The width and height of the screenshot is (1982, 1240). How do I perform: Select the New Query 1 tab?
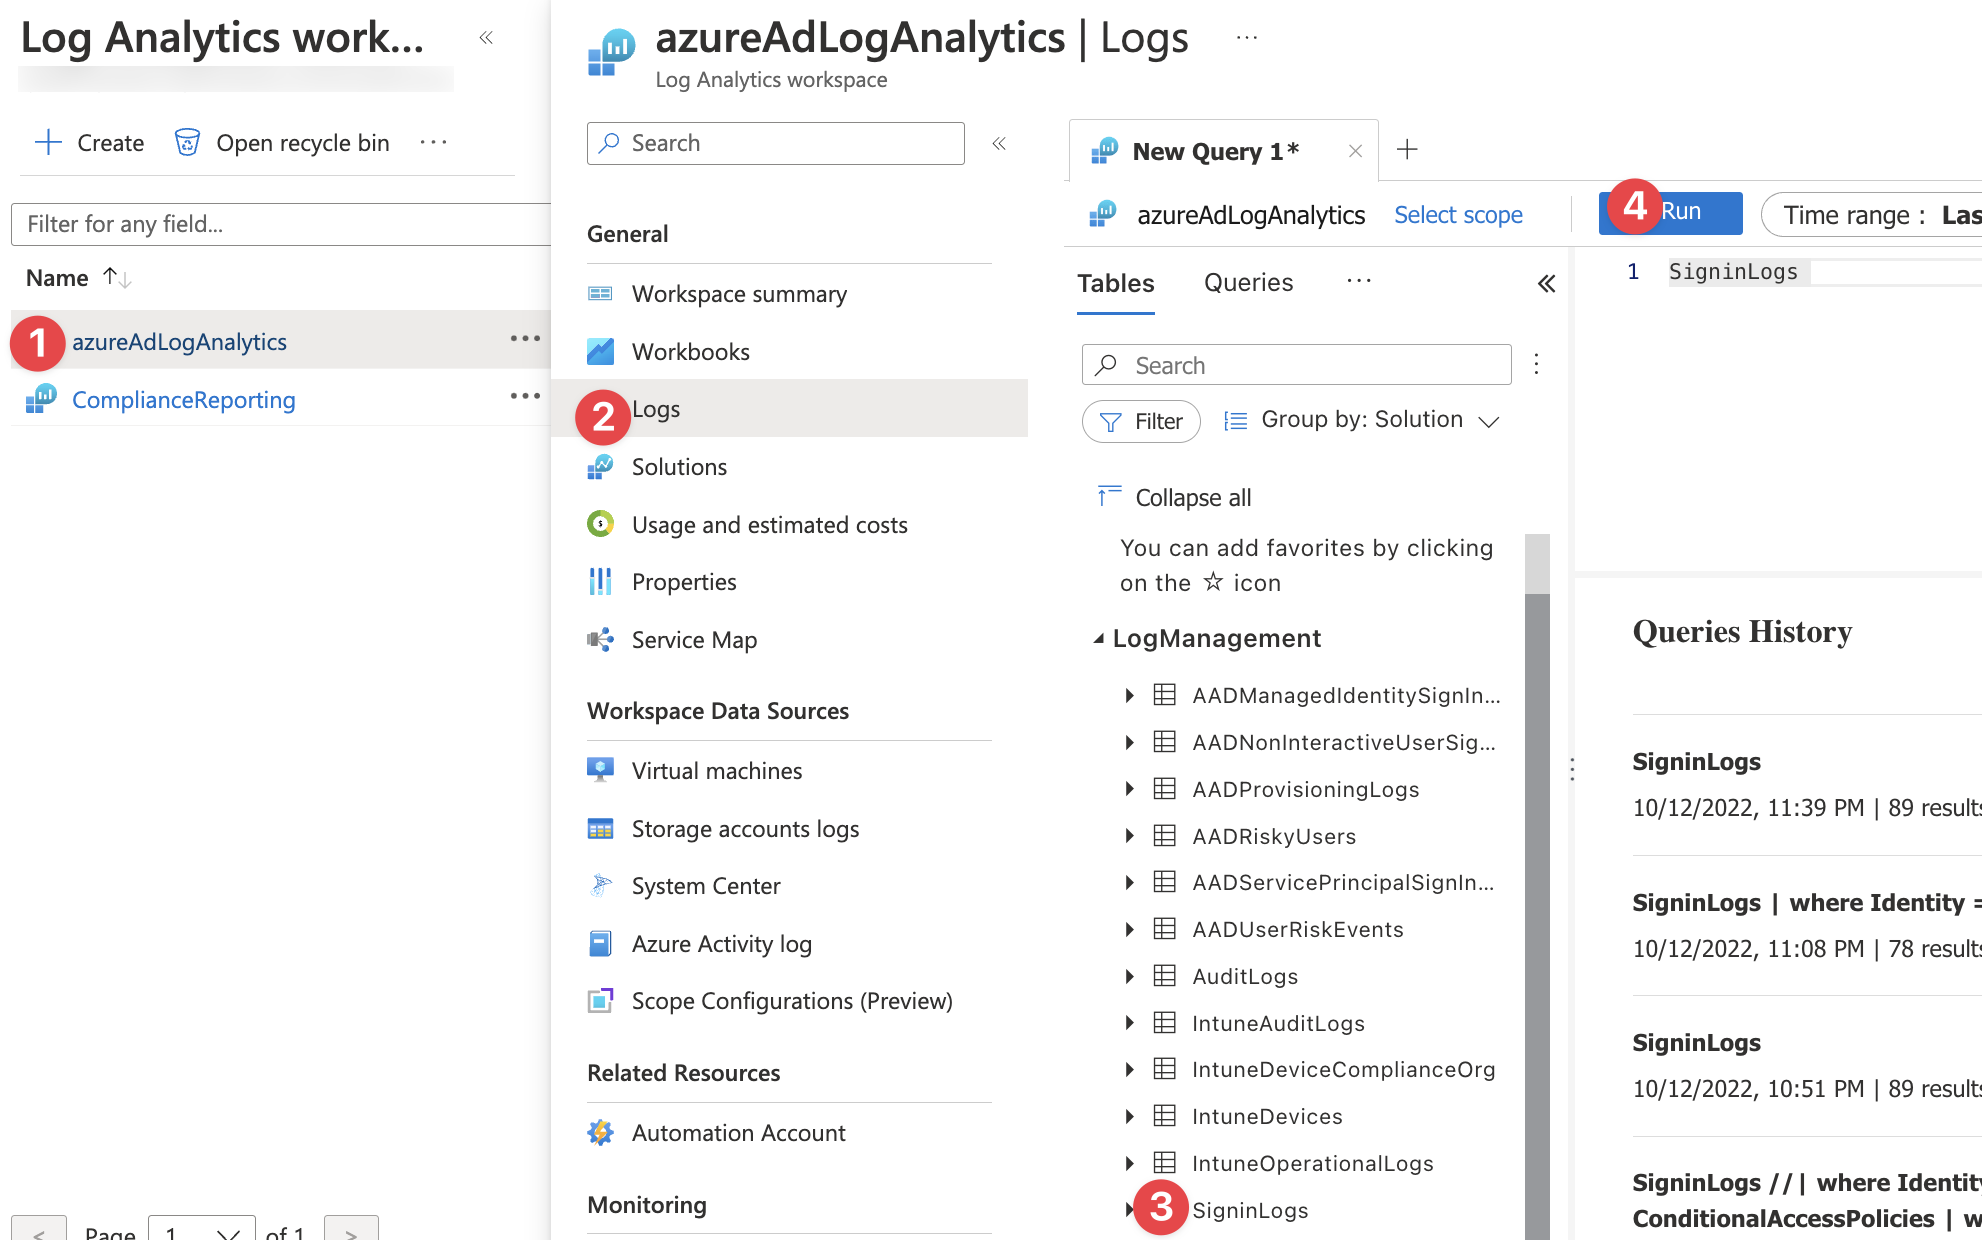pyautogui.click(x=1214, y=150)
